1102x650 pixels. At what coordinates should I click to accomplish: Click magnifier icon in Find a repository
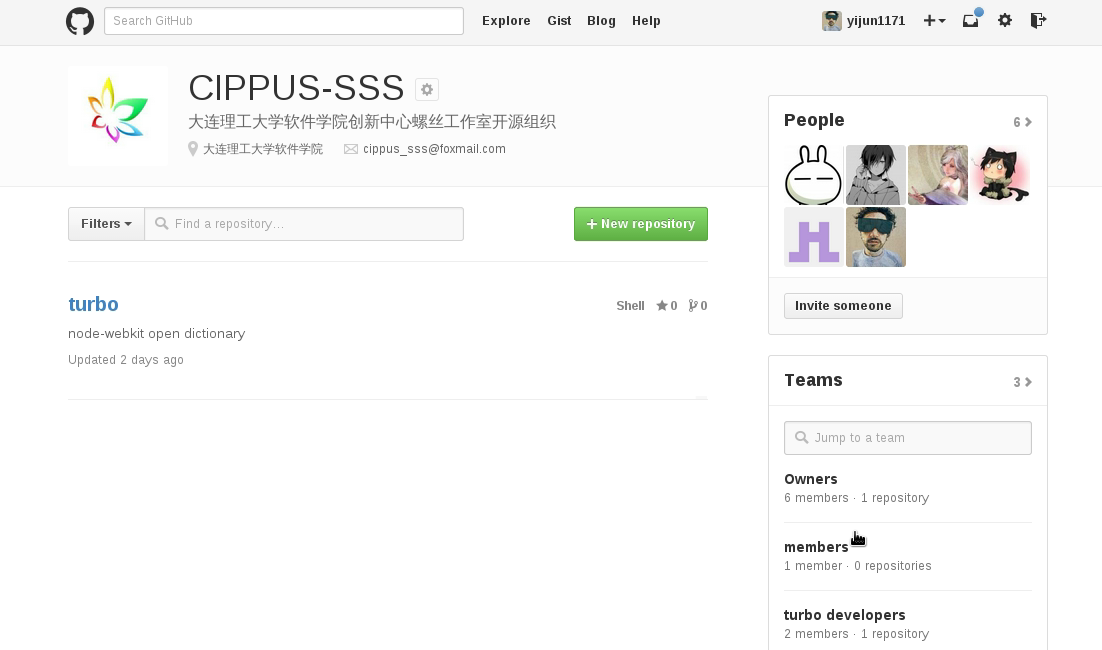coord(162,223)
